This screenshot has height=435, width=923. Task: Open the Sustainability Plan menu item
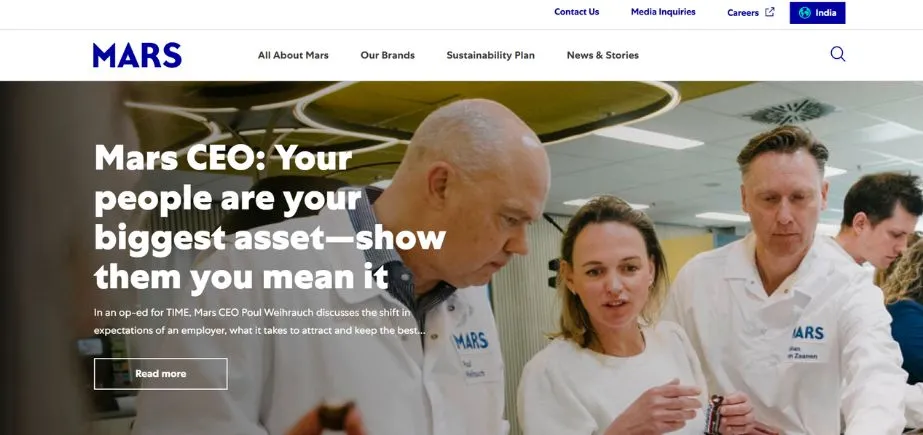tap(490, 55)
